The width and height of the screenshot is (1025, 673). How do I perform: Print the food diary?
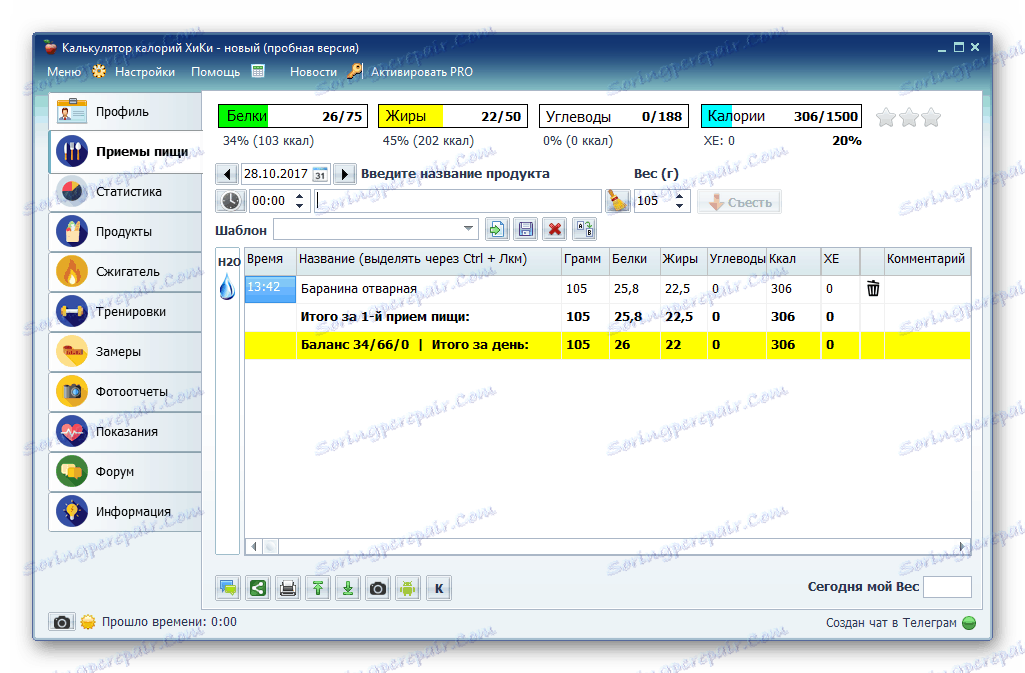pos(288,588)
